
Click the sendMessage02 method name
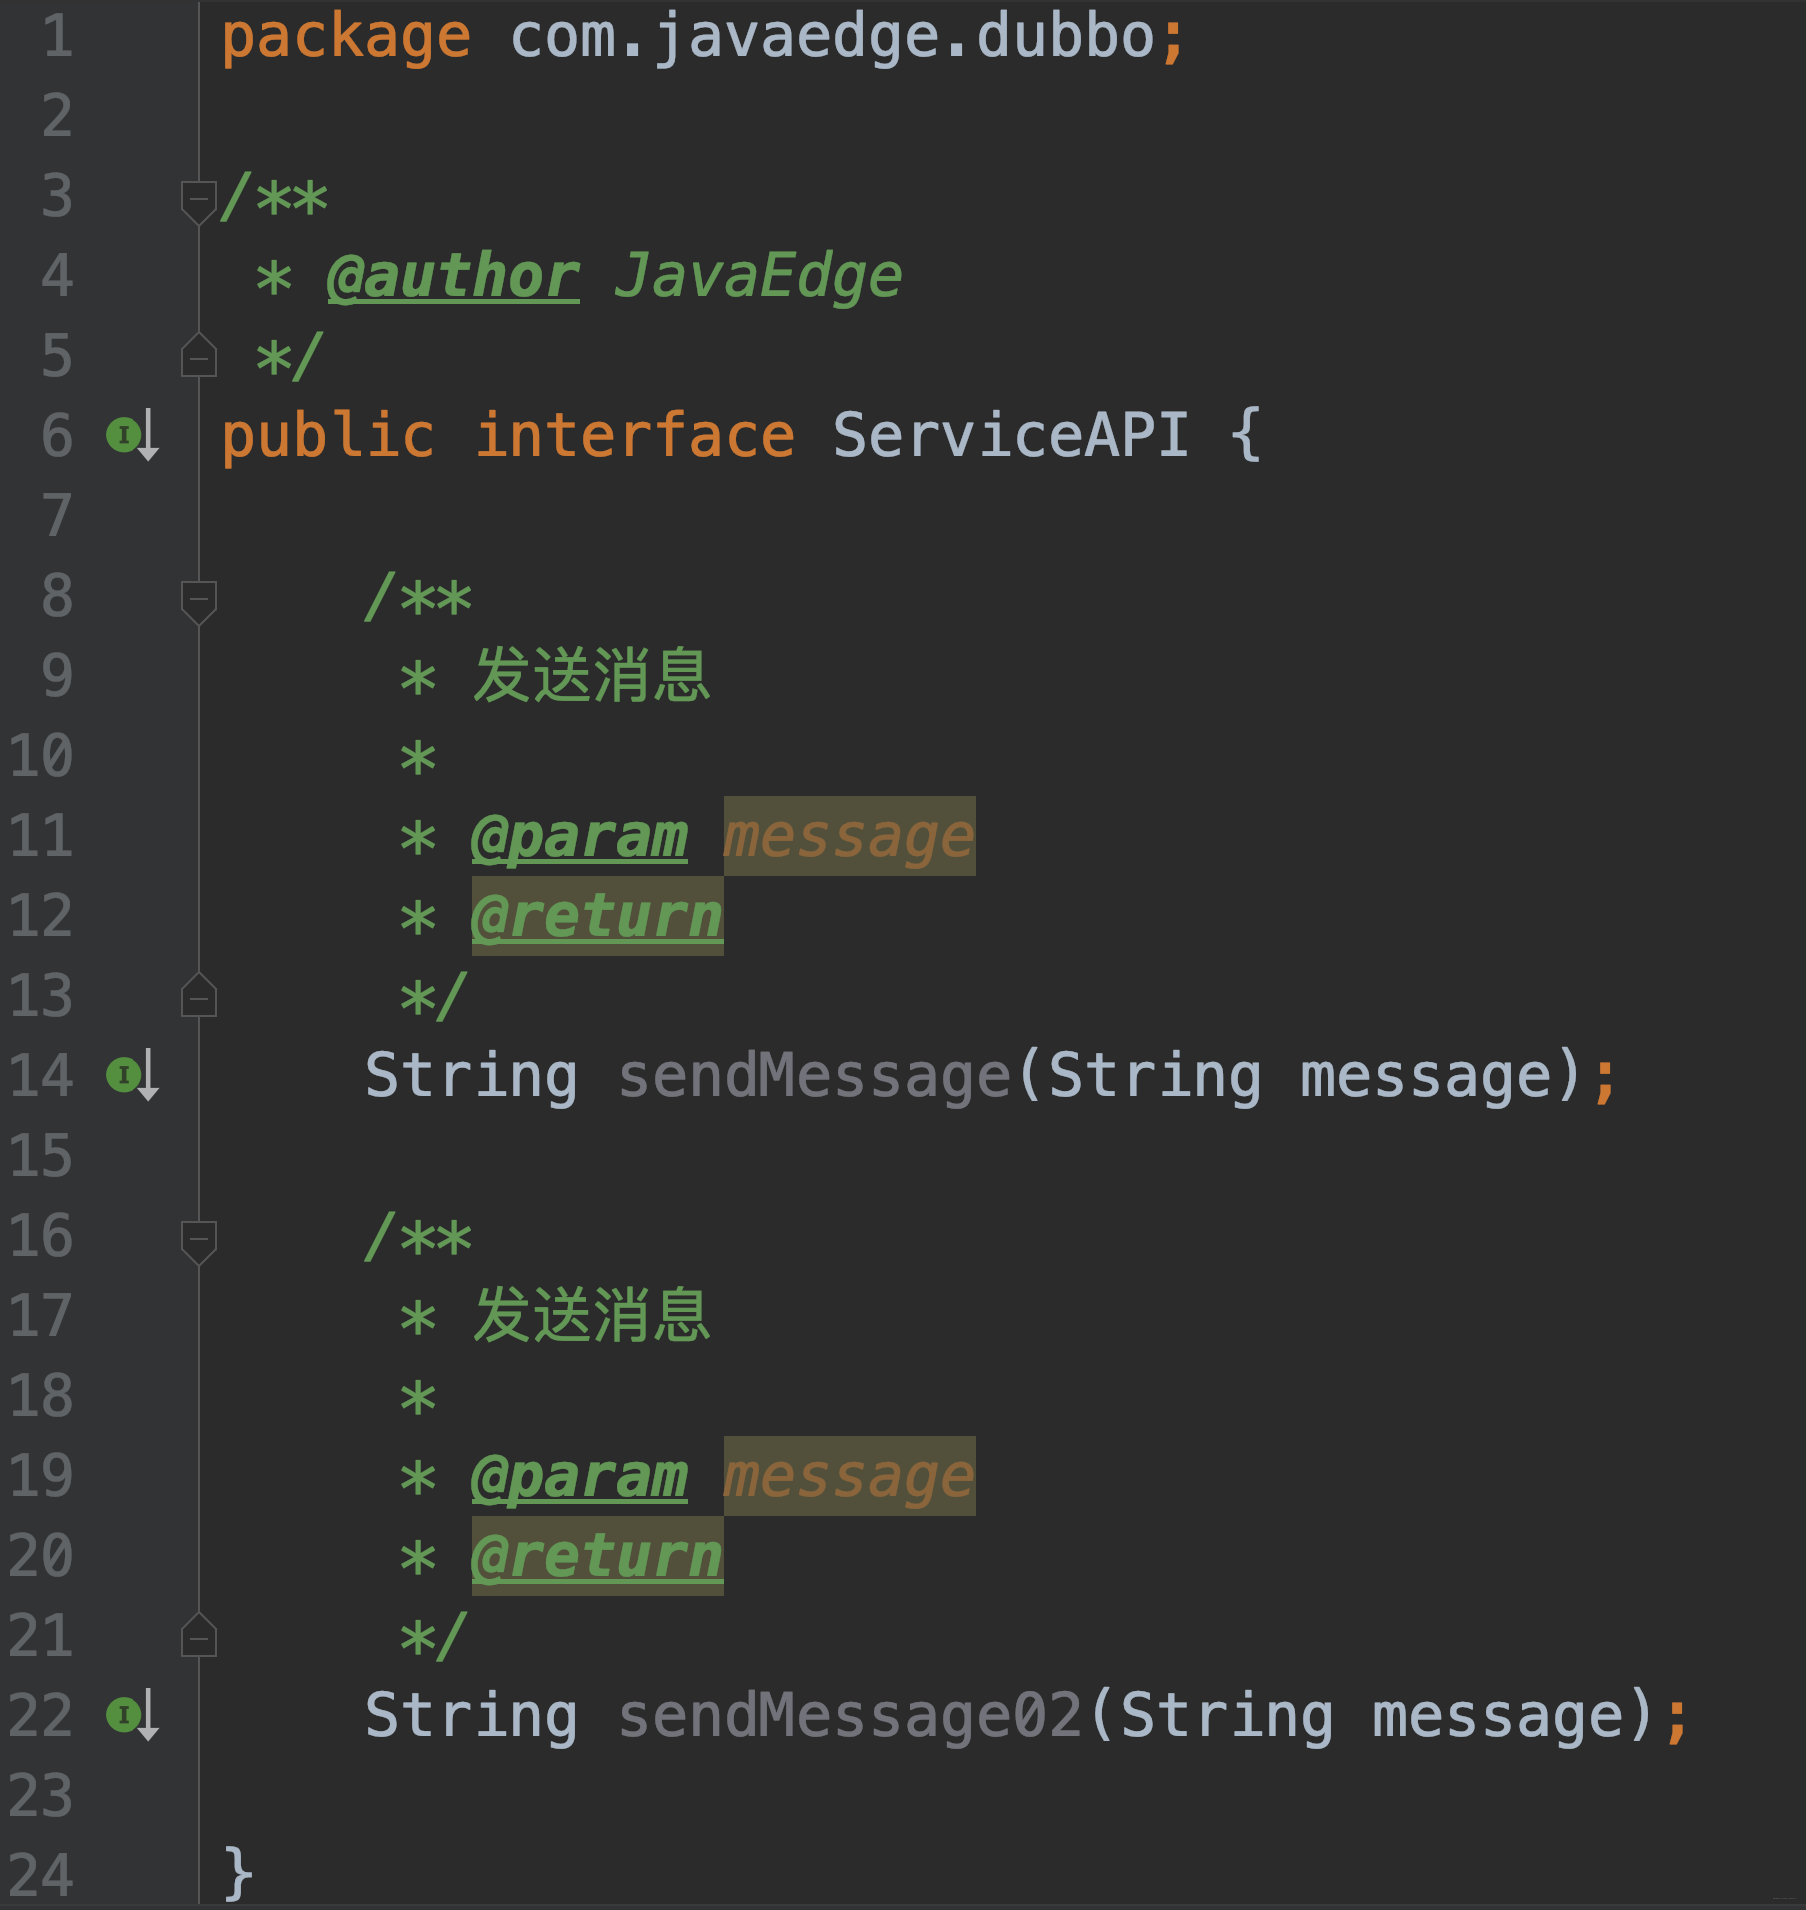point(850,1716)
